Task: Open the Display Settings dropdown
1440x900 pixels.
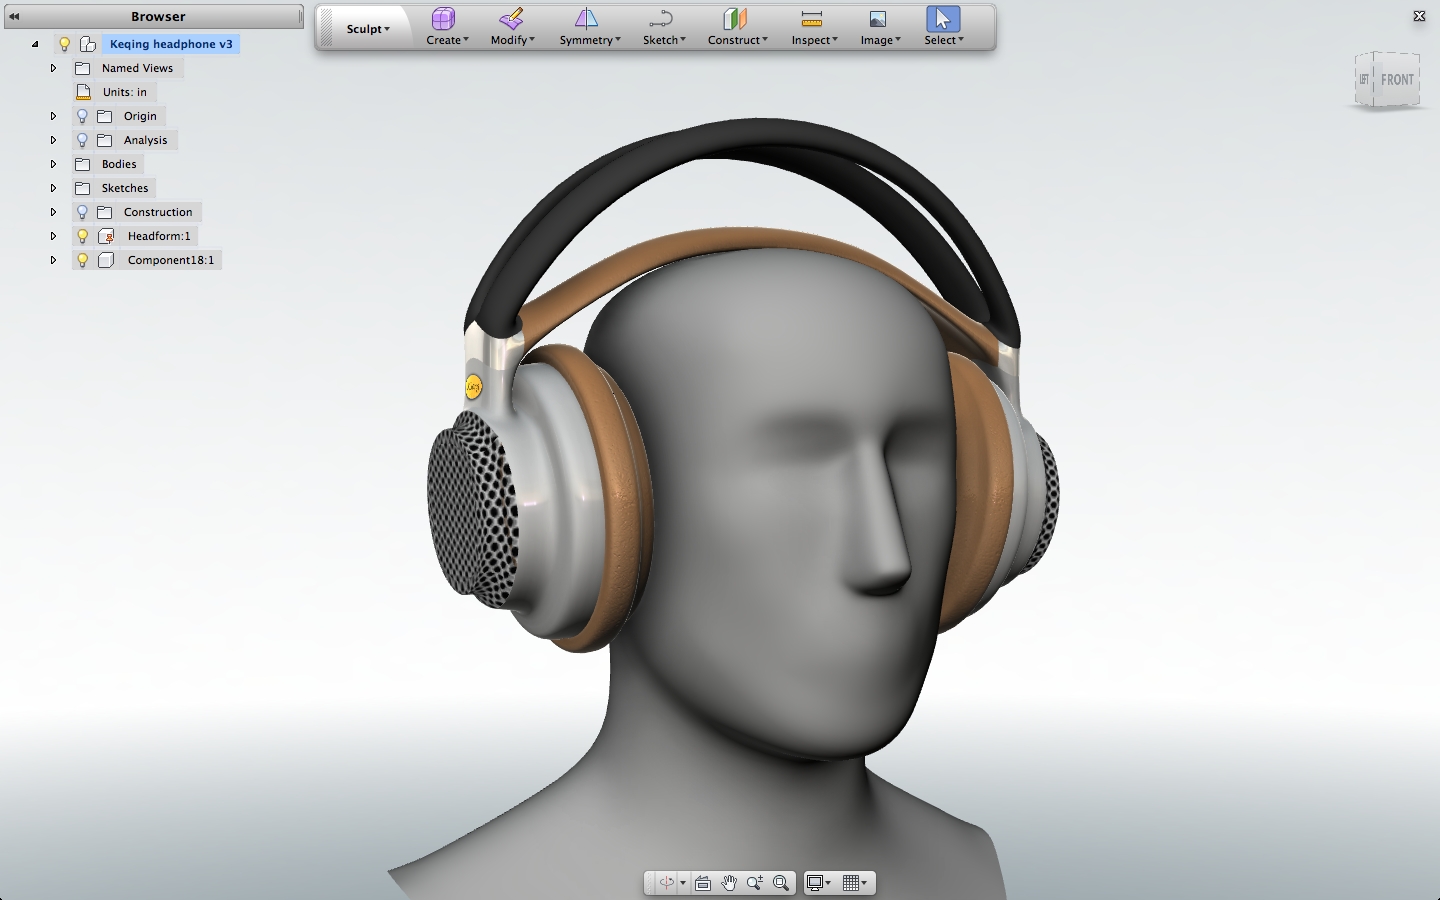Action: (x=819, y=883)
